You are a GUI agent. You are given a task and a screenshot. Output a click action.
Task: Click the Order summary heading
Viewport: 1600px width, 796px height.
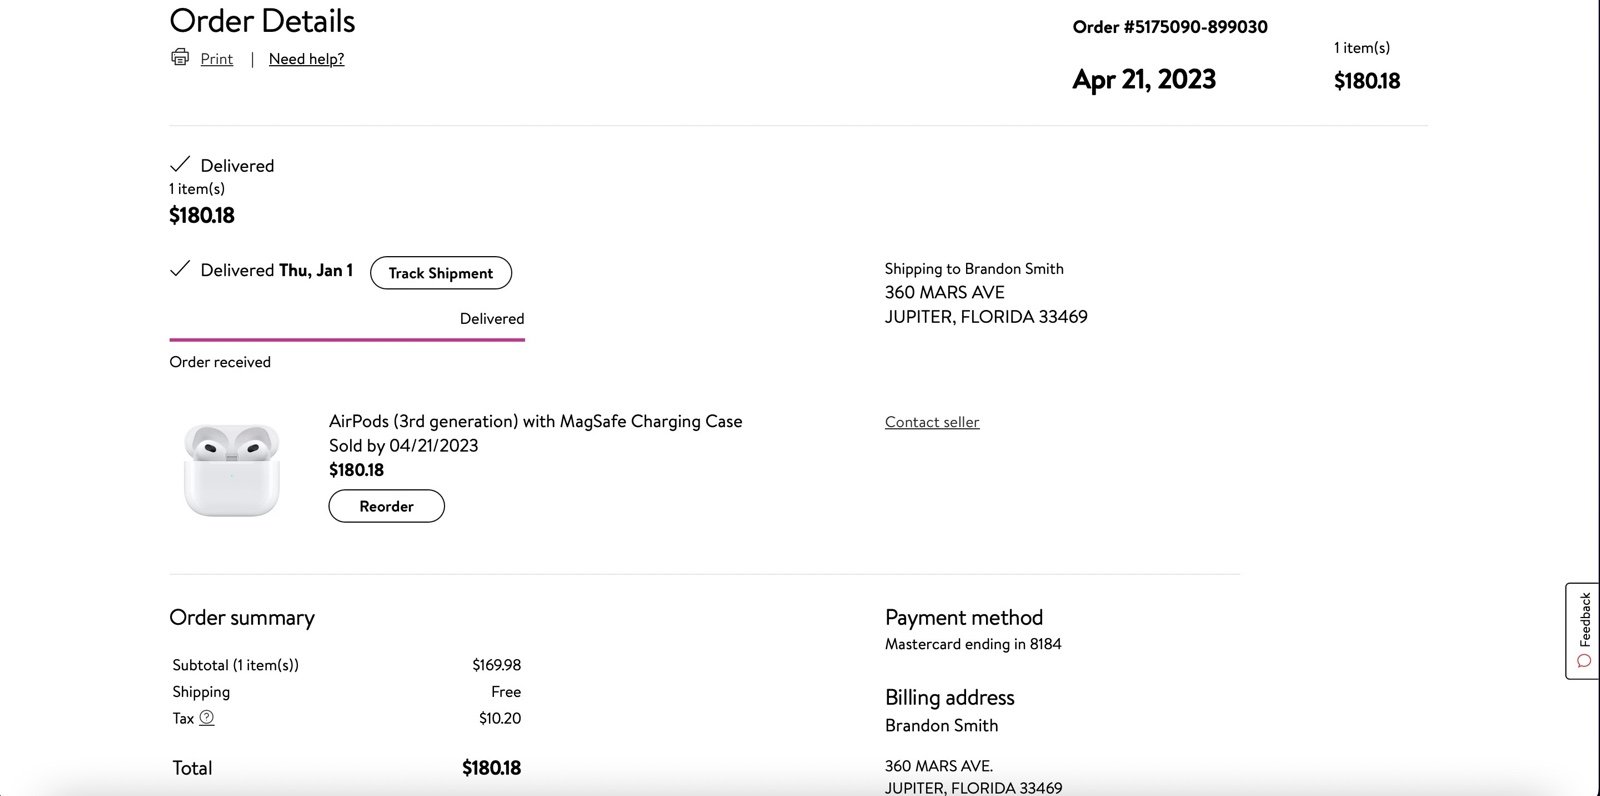click(x=242, y=618)
